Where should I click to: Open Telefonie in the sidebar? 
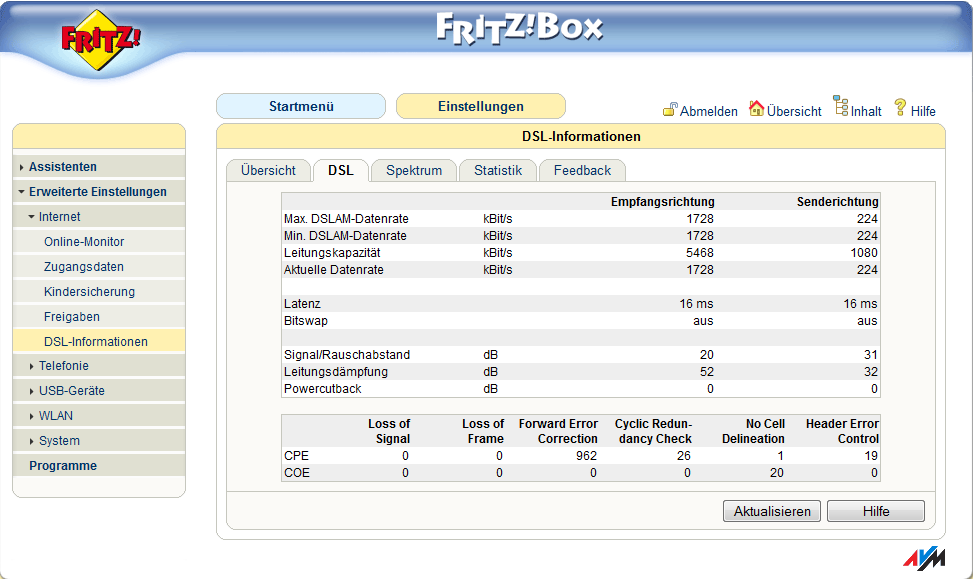63,366
